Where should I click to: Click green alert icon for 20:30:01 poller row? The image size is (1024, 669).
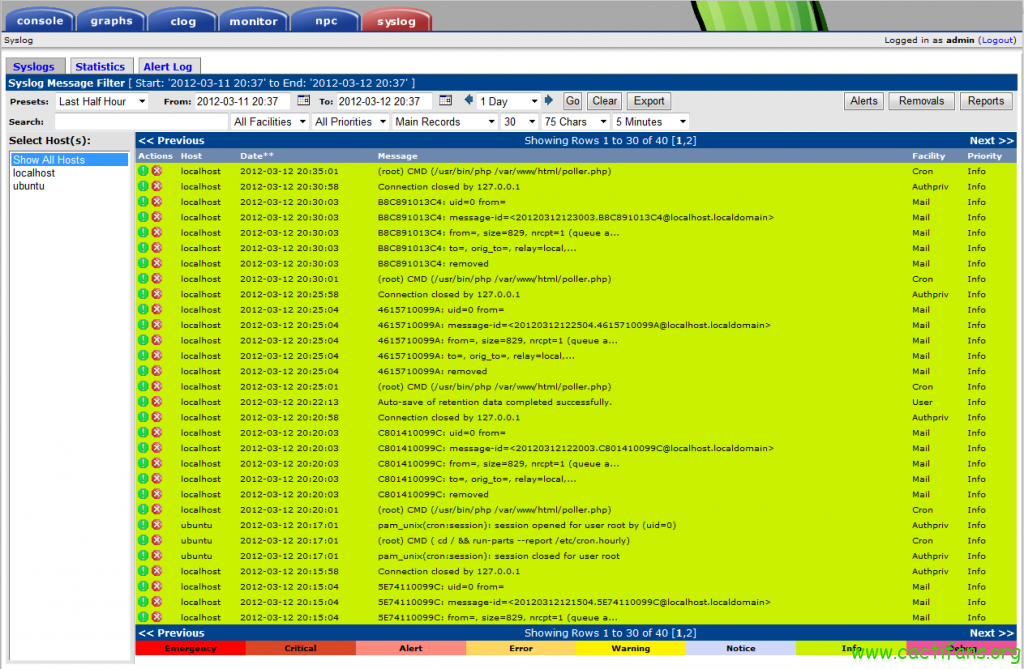pos(143,278)
